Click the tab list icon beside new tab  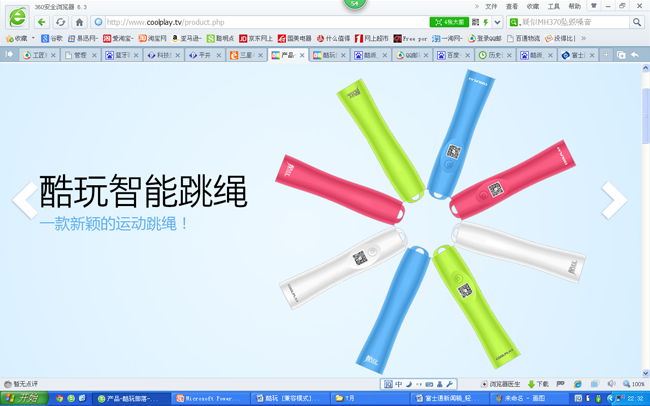point(621,55)
